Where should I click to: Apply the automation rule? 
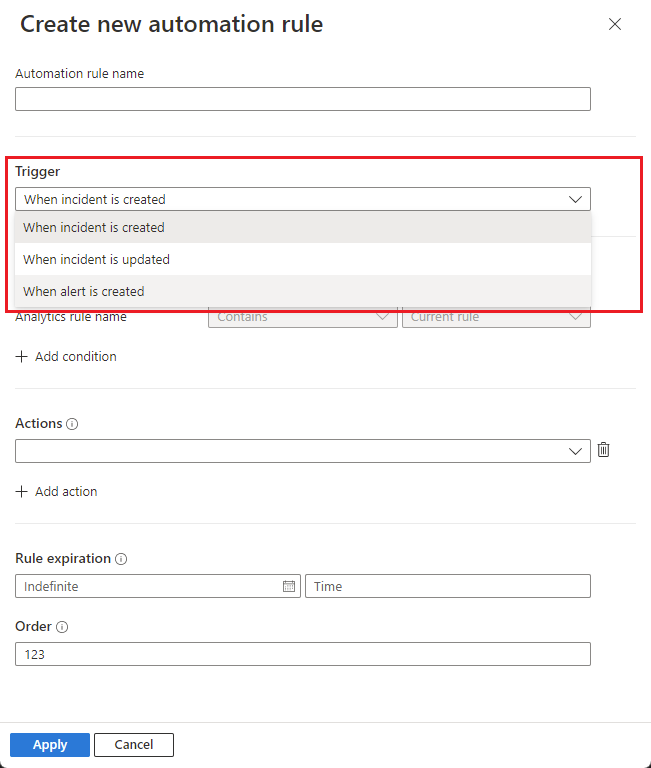click(x=50, y=745)
